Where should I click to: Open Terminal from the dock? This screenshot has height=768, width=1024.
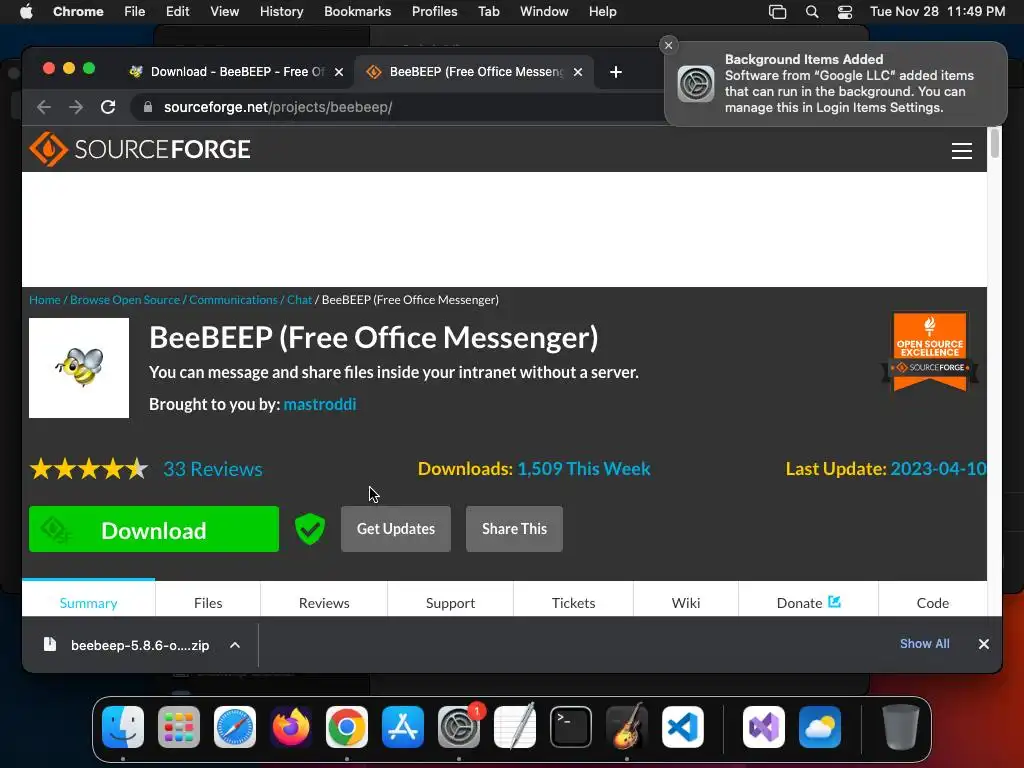(571, 727)
